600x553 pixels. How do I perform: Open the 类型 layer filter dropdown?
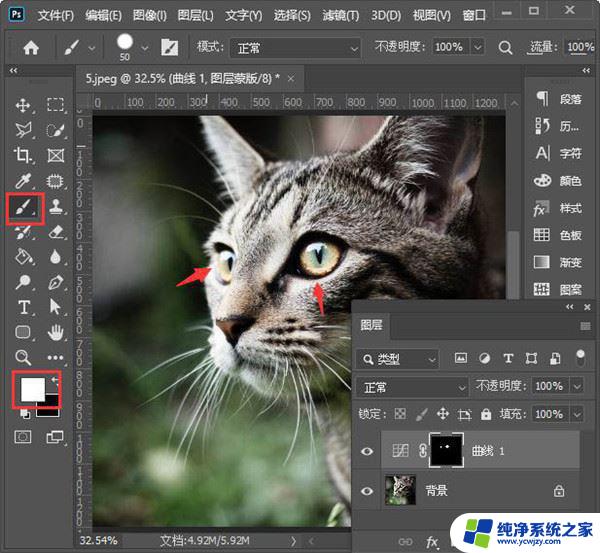click(x=400, y=358)
